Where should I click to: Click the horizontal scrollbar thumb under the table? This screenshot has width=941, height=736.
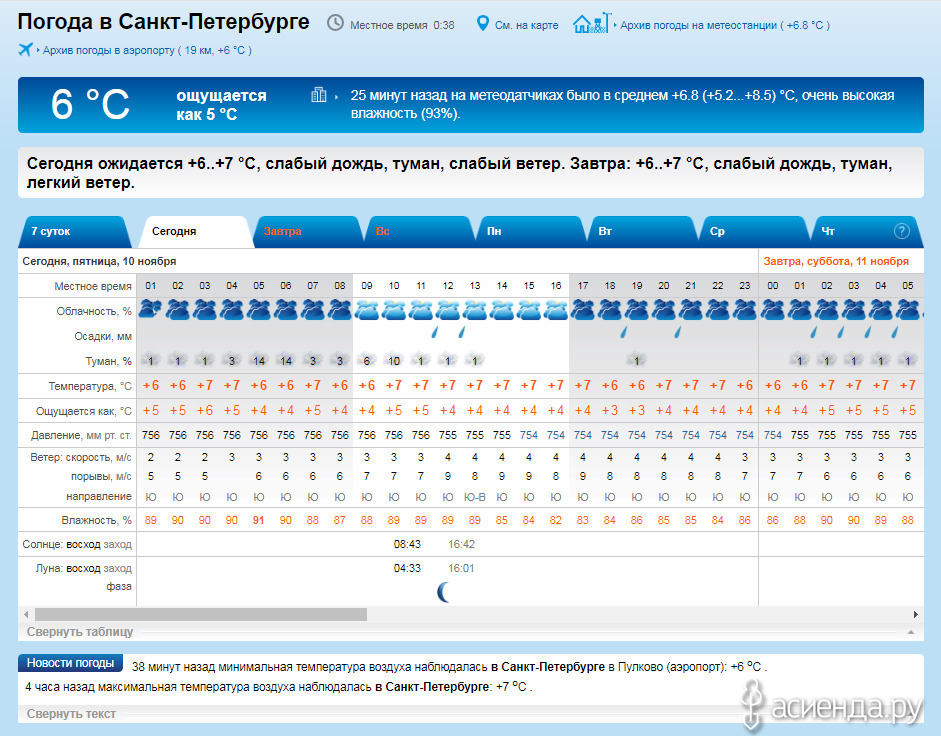[200, 614]
